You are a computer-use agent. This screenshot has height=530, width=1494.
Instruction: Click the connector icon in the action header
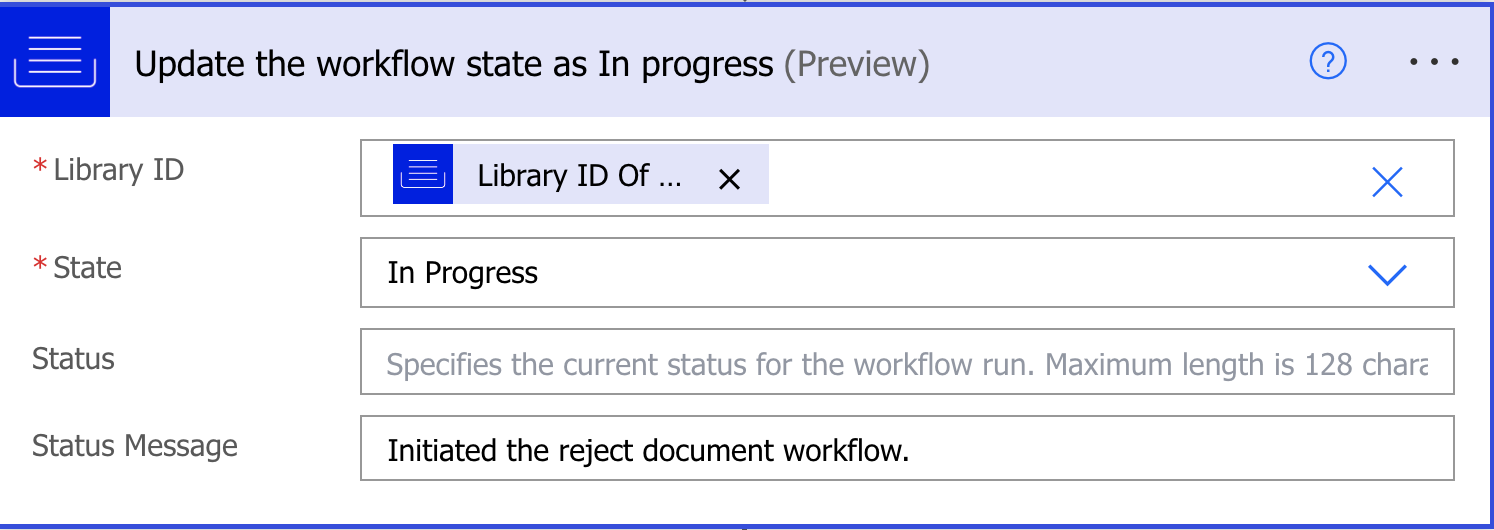tap(55, 62)
